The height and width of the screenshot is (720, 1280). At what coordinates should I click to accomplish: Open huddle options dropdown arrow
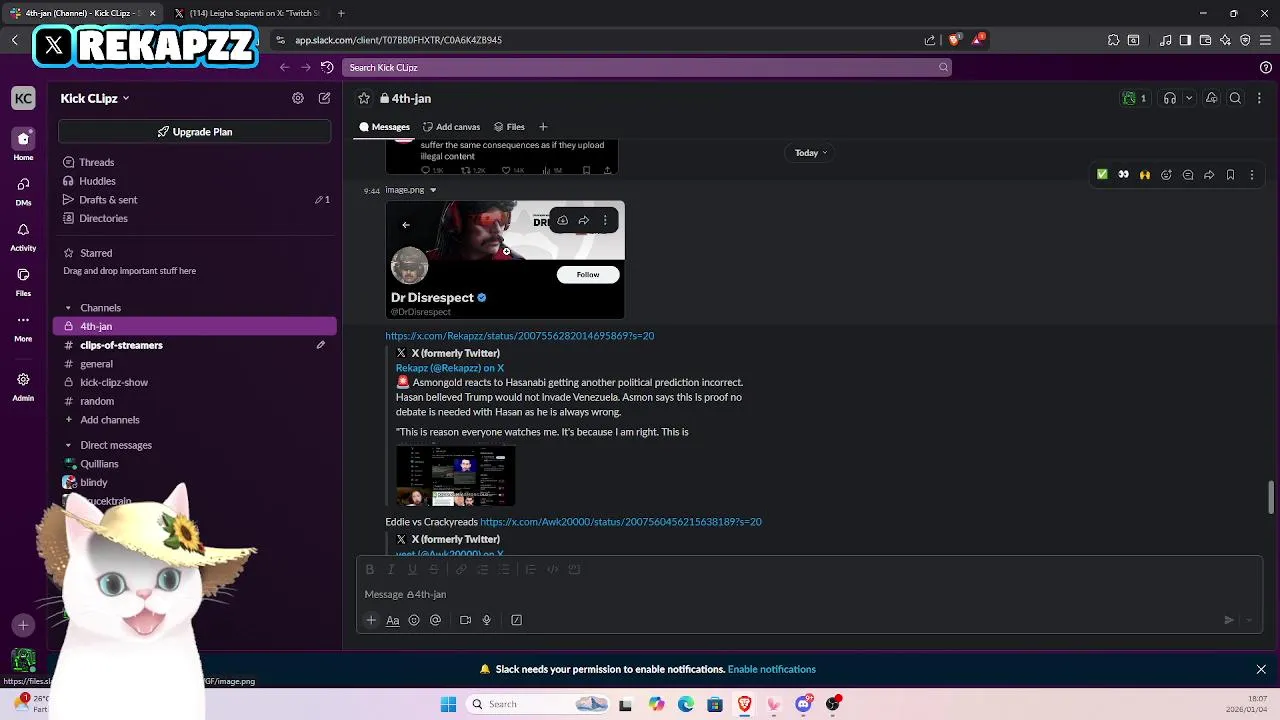(1189, 98)
